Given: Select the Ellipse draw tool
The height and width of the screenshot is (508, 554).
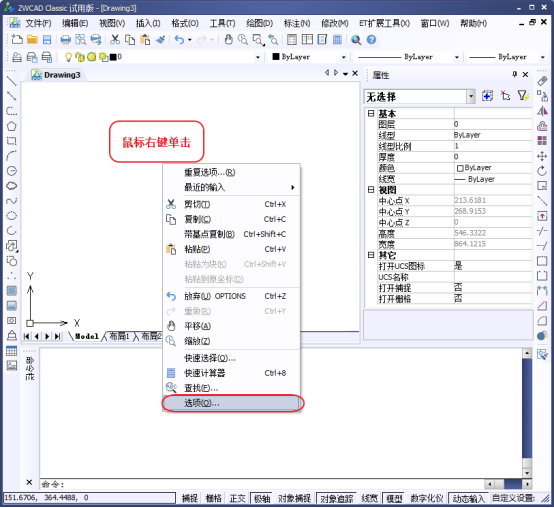Looking at the screenshot, I should (x=12, y=215).
